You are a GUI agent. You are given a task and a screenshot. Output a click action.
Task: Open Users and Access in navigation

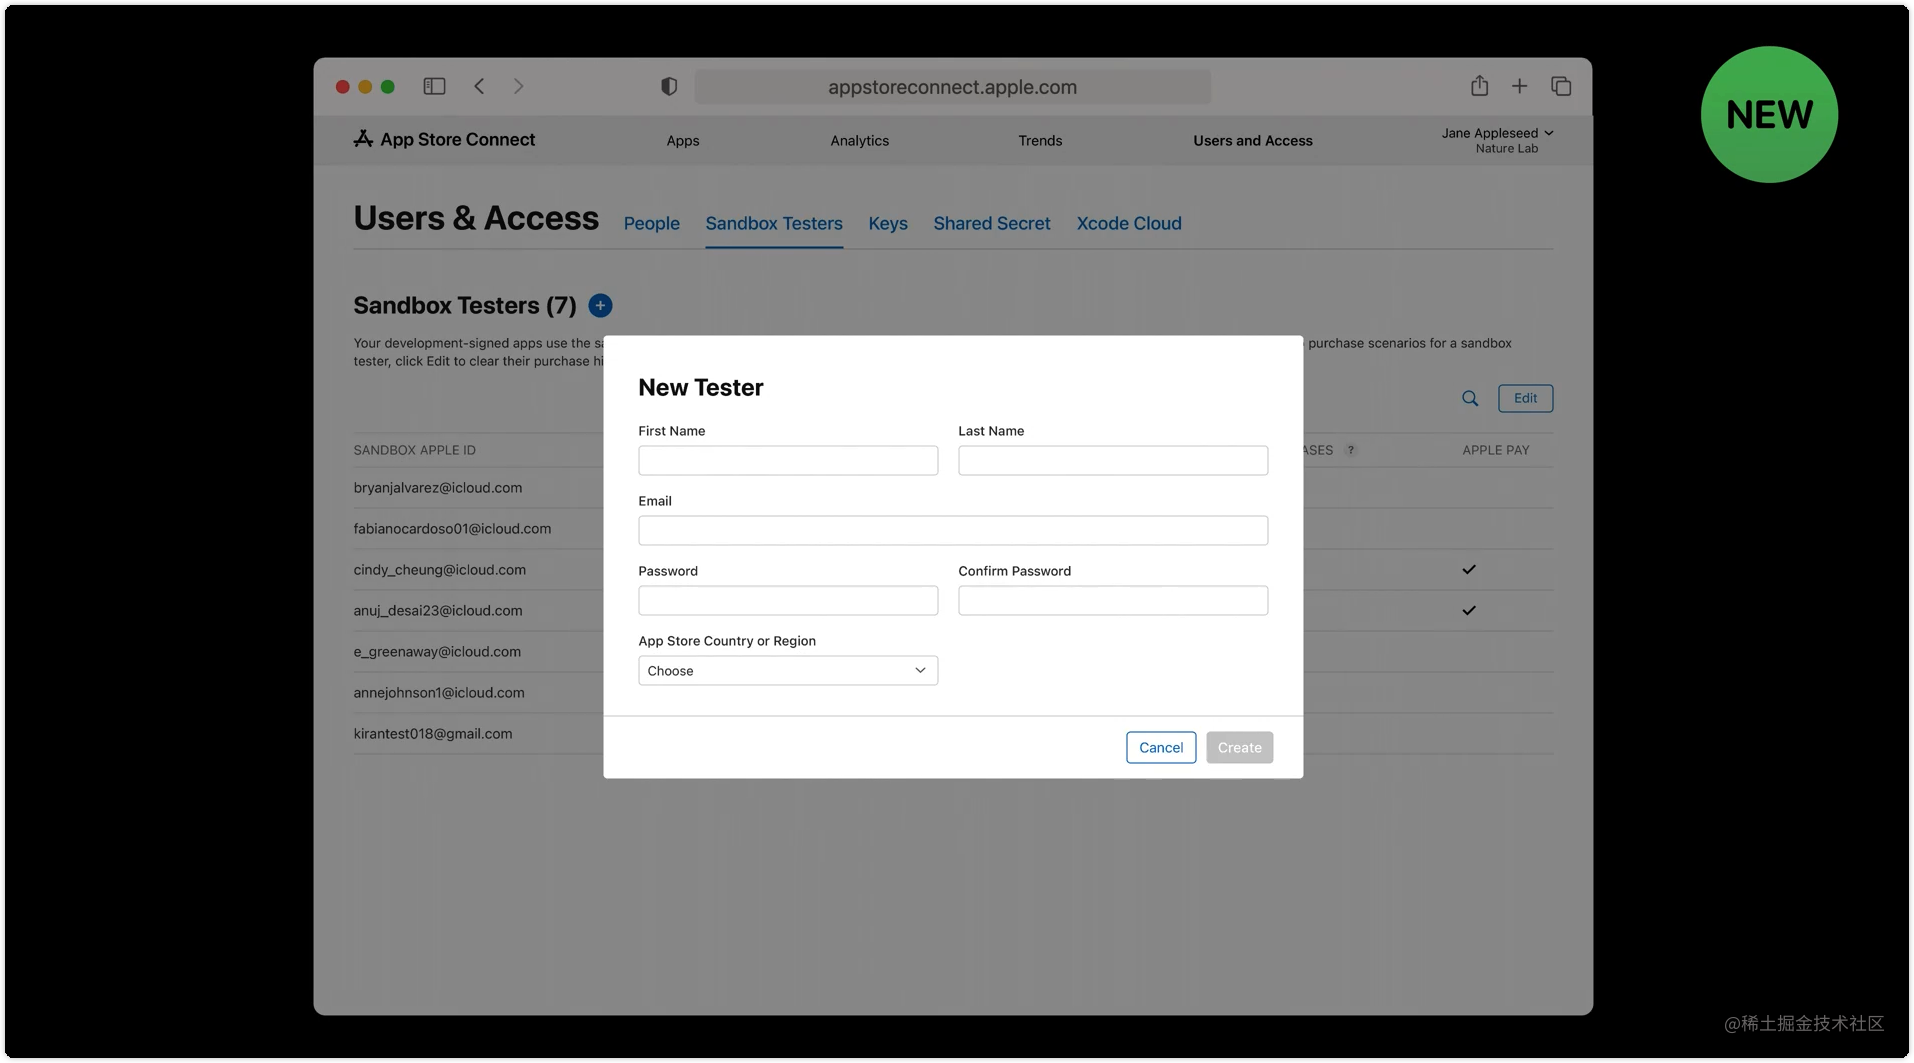coord(1253,141)
